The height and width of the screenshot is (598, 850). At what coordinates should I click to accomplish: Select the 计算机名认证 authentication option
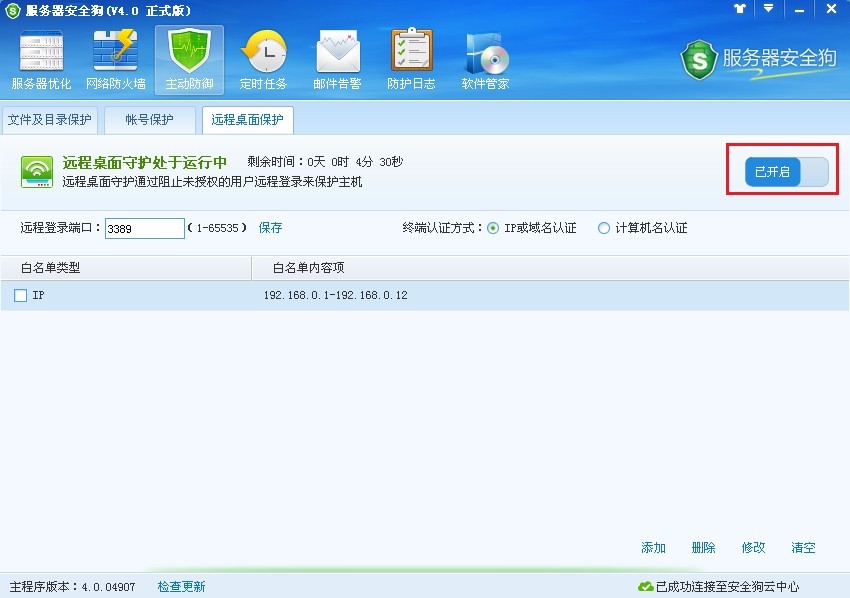[603, 228]
